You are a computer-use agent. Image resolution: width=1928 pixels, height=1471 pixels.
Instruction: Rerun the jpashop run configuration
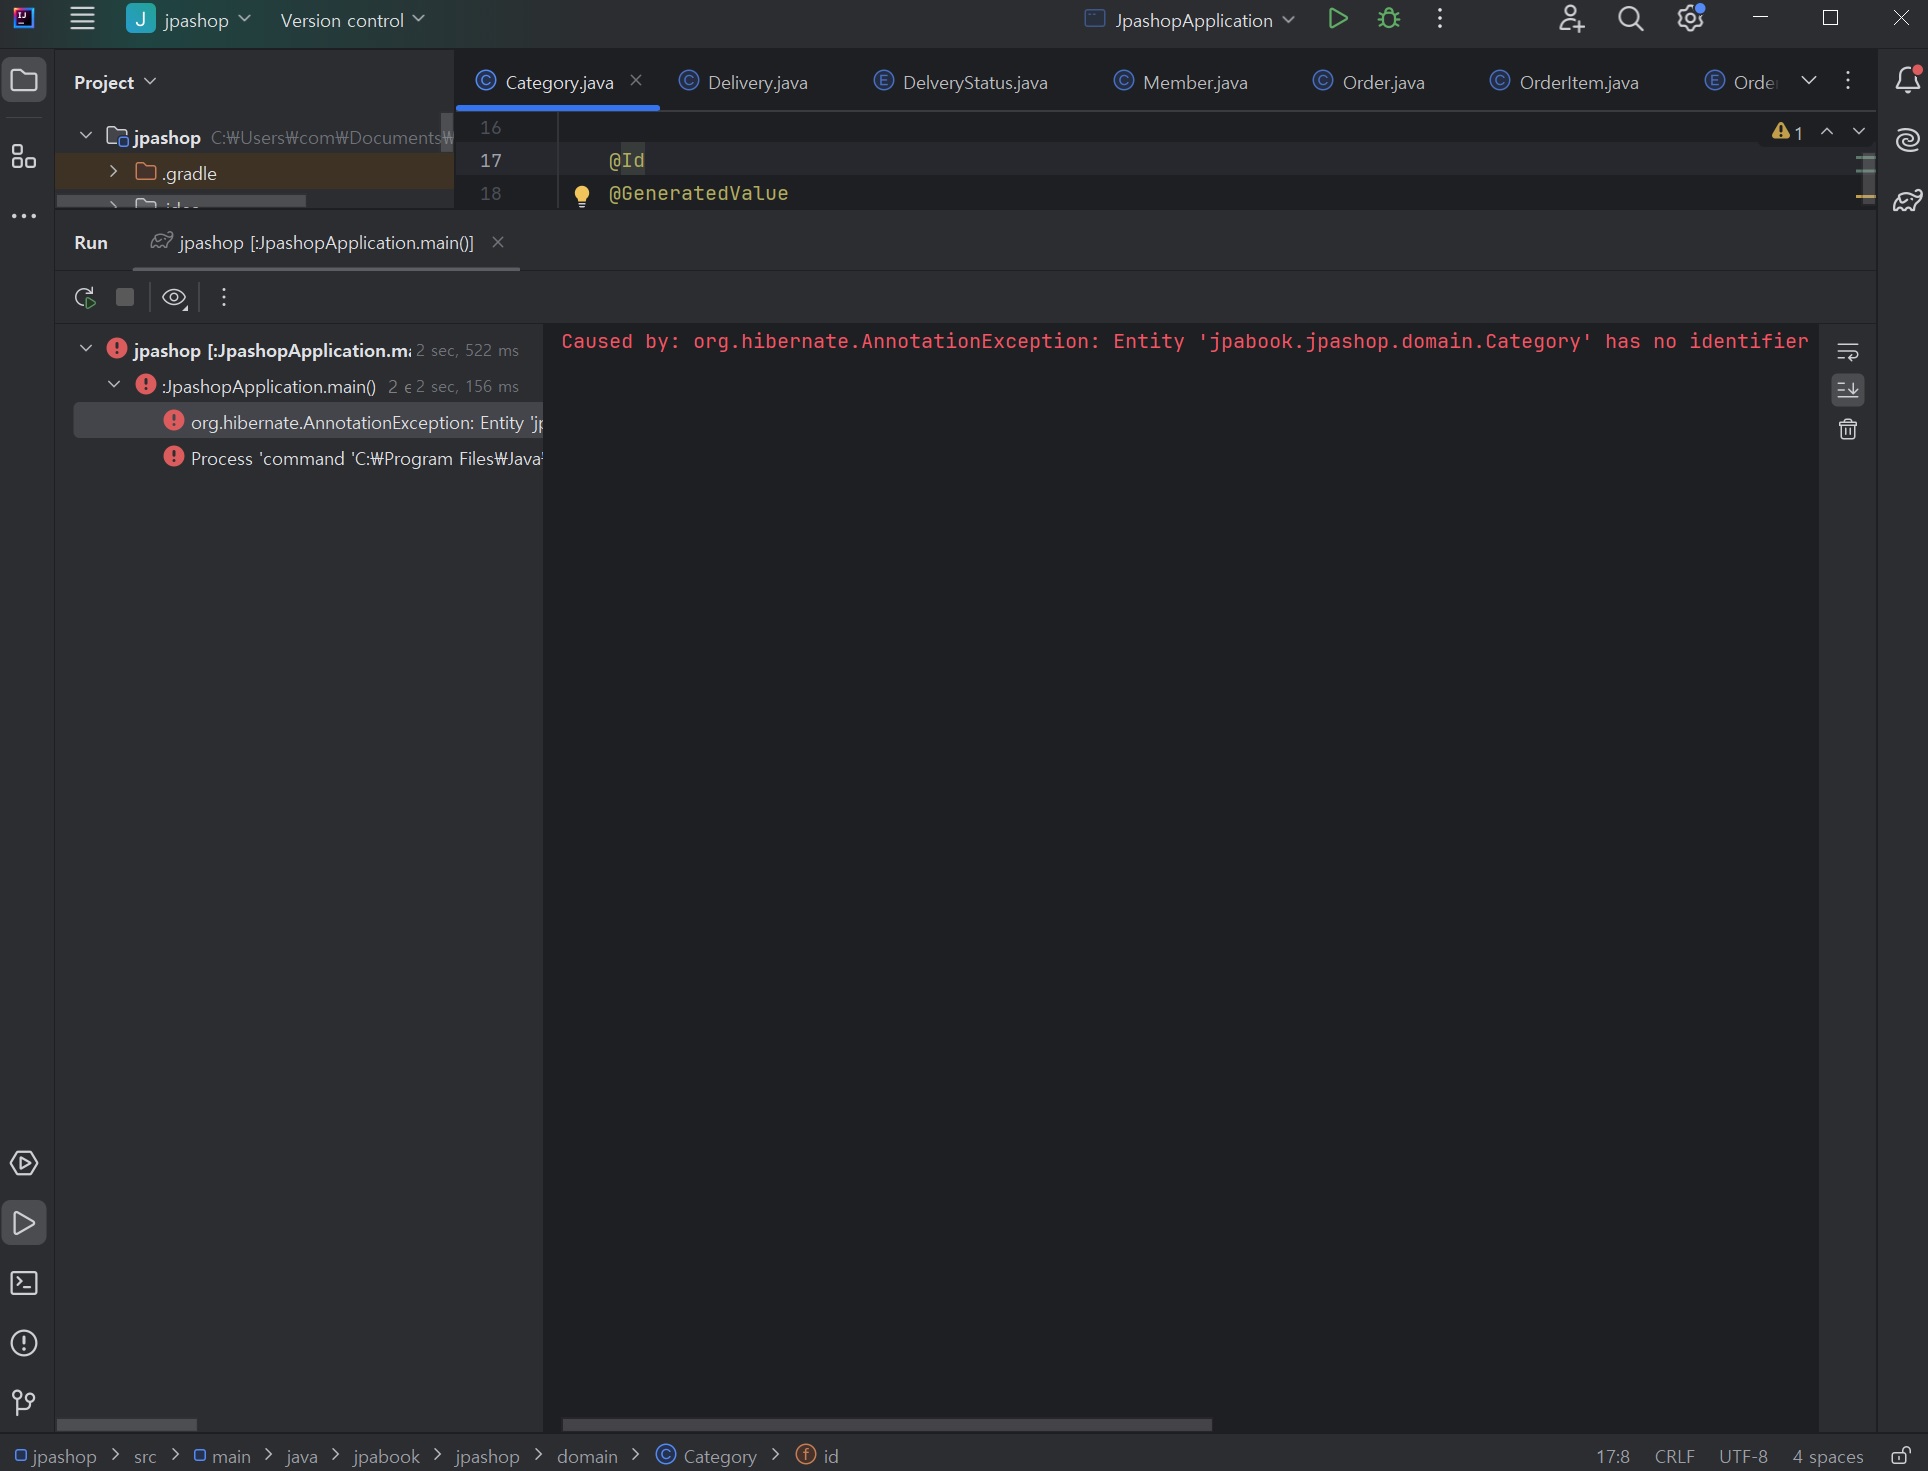click(x=85, y=297)
